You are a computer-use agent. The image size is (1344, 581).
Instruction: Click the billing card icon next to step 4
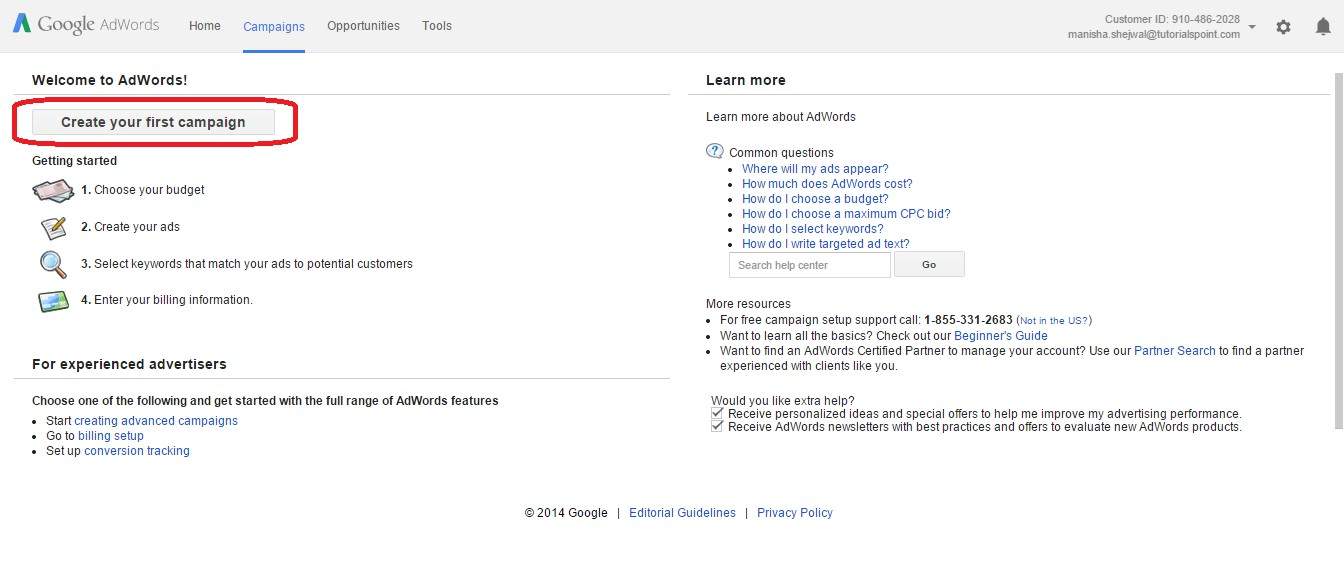(52, 299)
